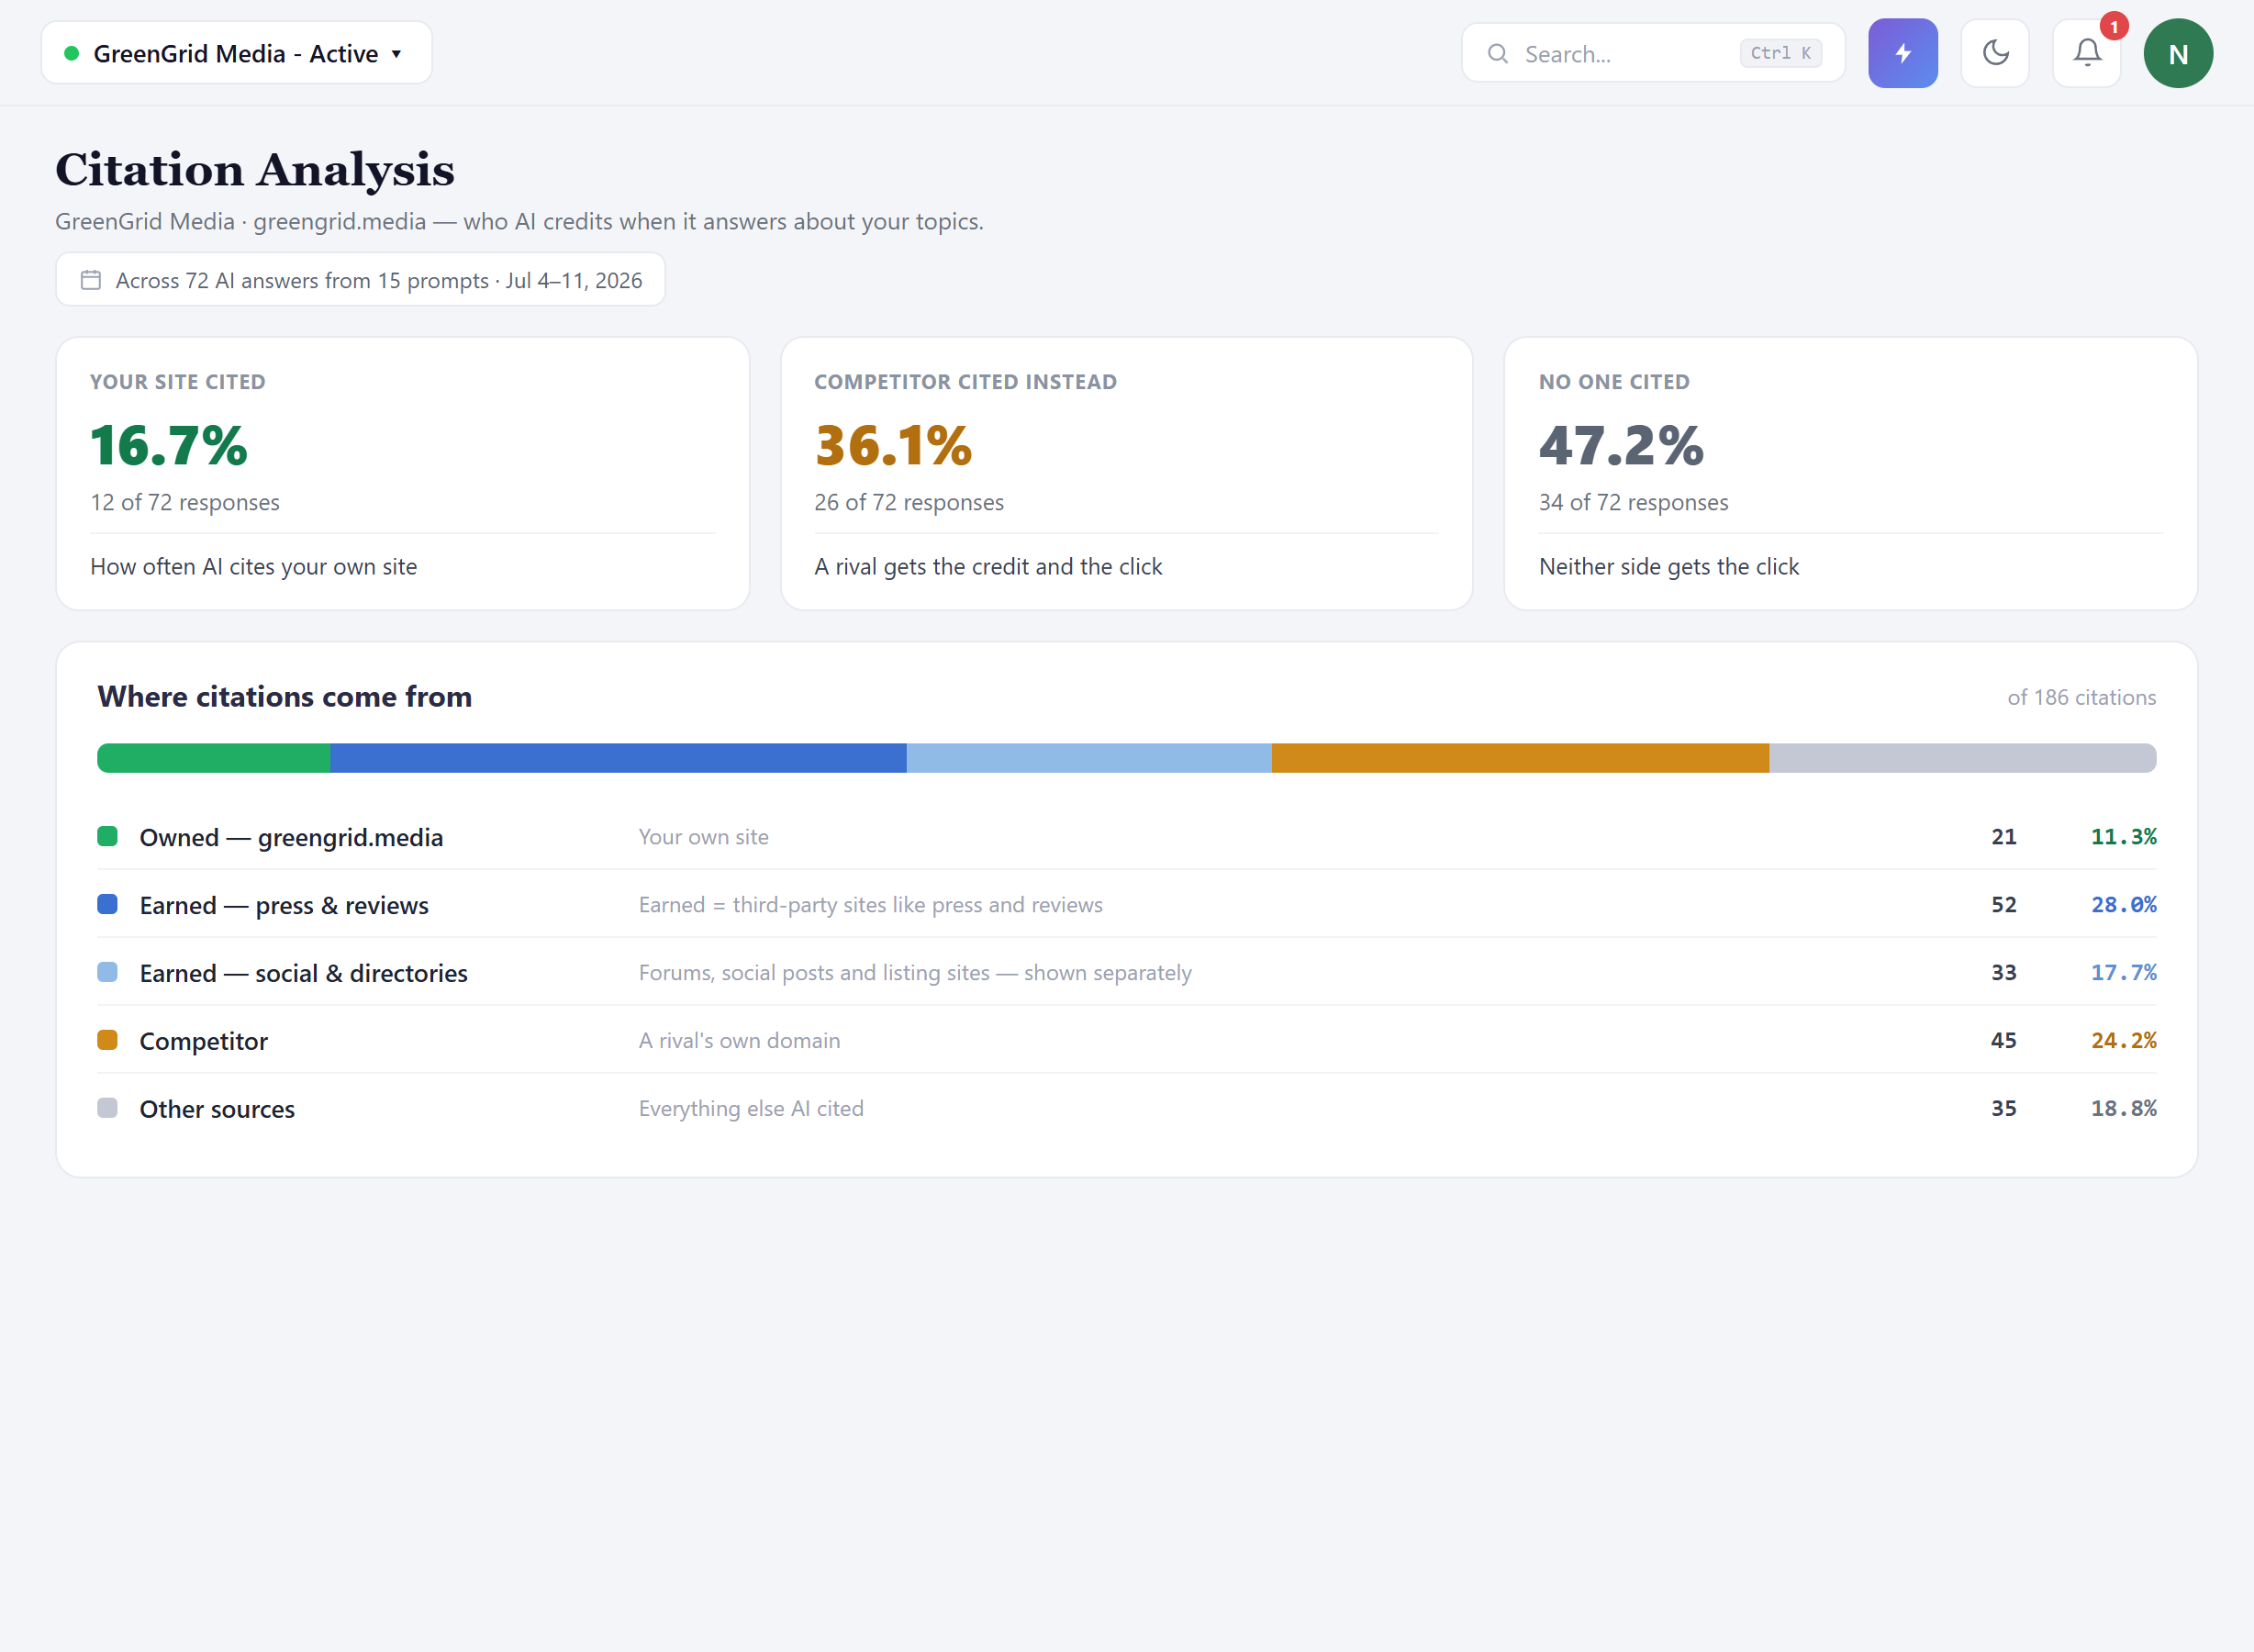Click the Ctrl K shortcut hint

tap(1780, 53)
